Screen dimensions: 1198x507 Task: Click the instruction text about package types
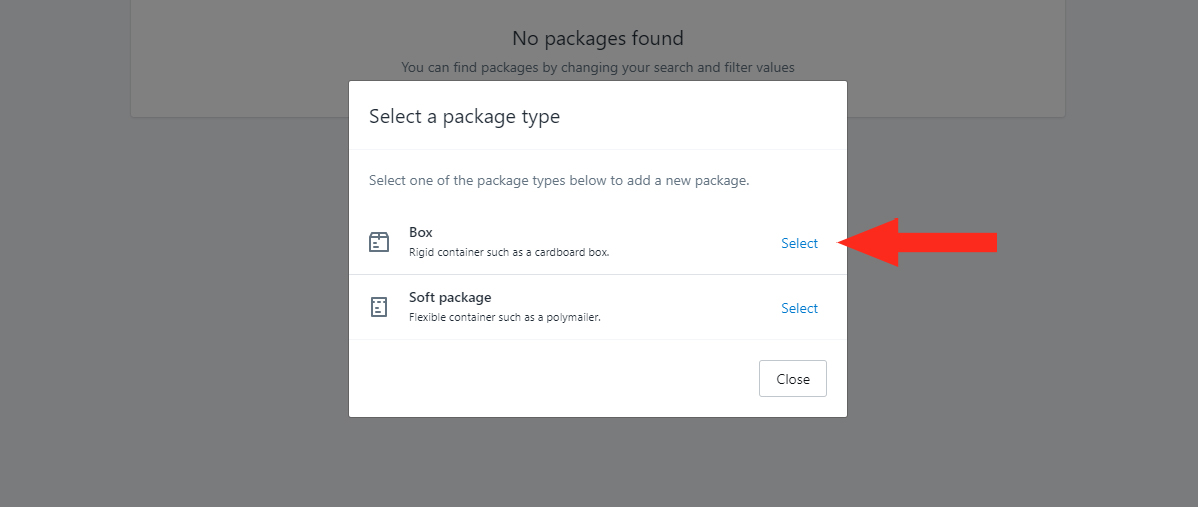coord(559,181)
